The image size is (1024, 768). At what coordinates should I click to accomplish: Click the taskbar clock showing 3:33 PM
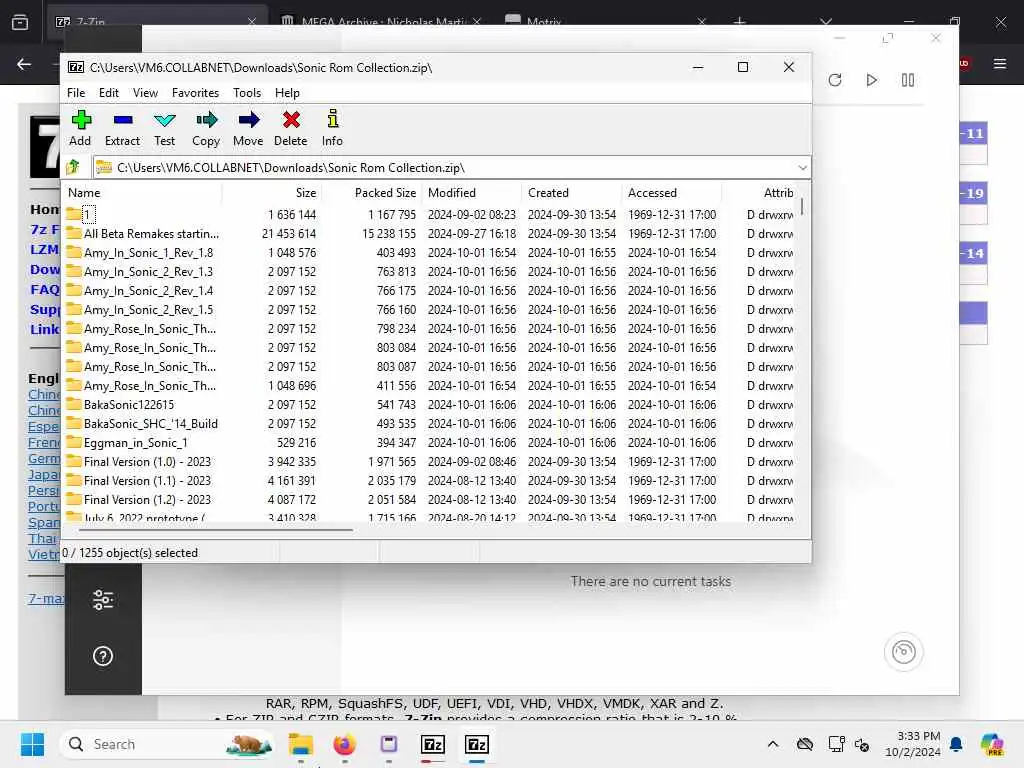click(912, 744)
